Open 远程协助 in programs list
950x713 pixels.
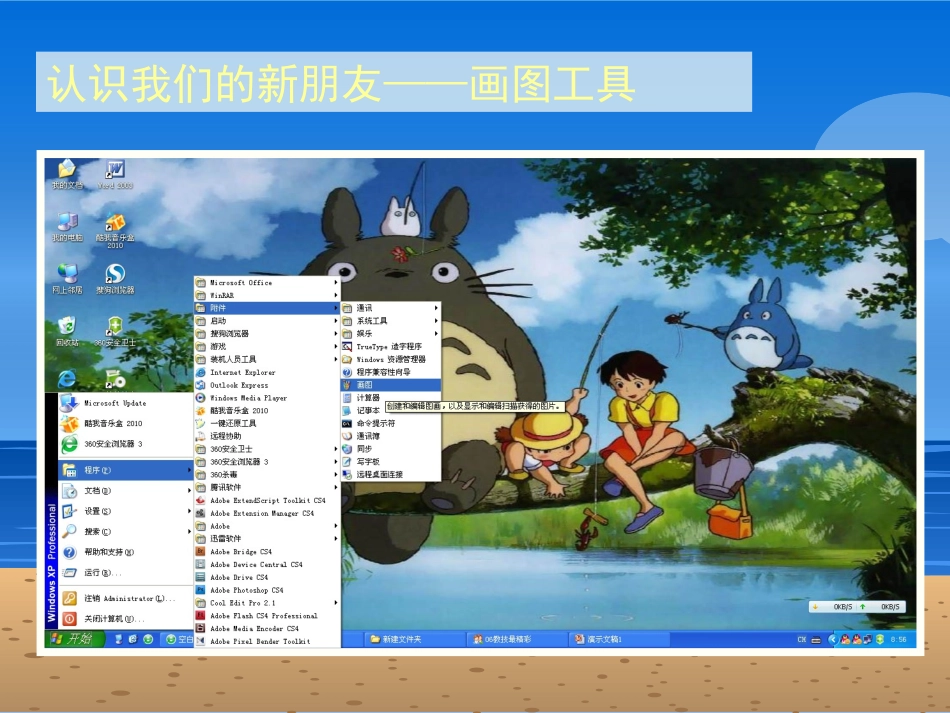(267, 436)
